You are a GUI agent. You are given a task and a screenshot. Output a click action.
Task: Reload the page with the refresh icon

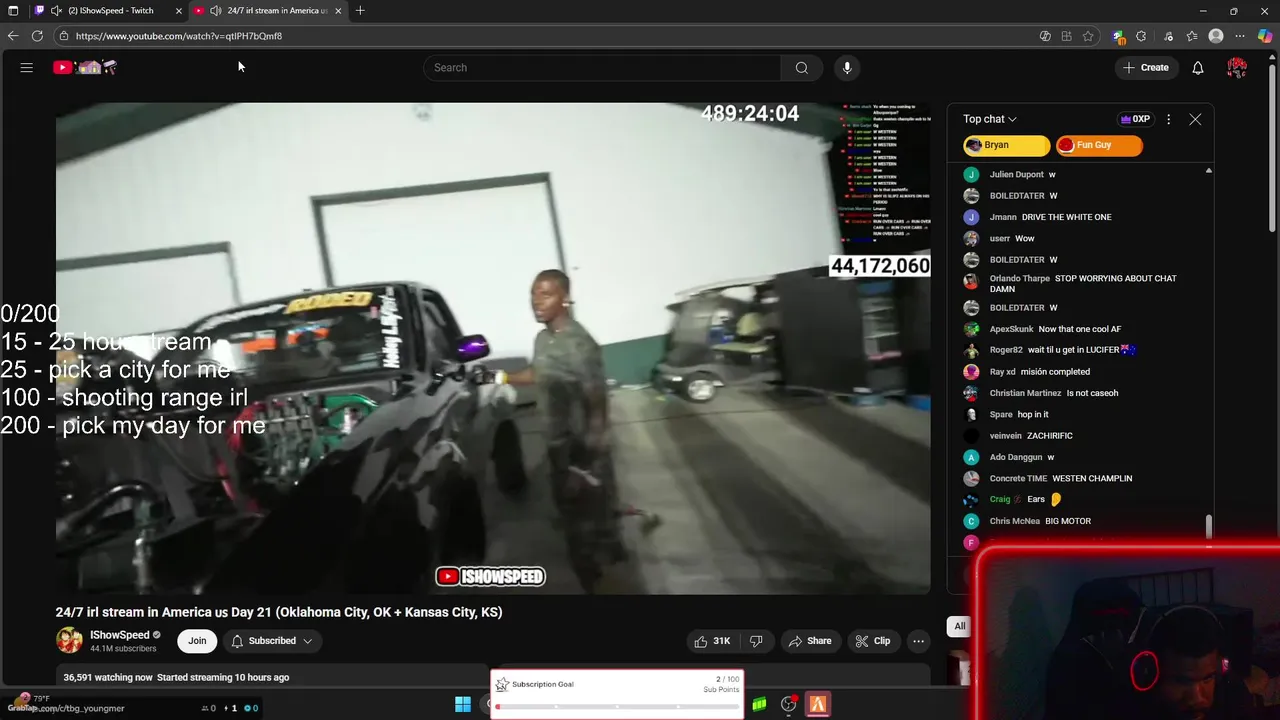click(37, 36)
